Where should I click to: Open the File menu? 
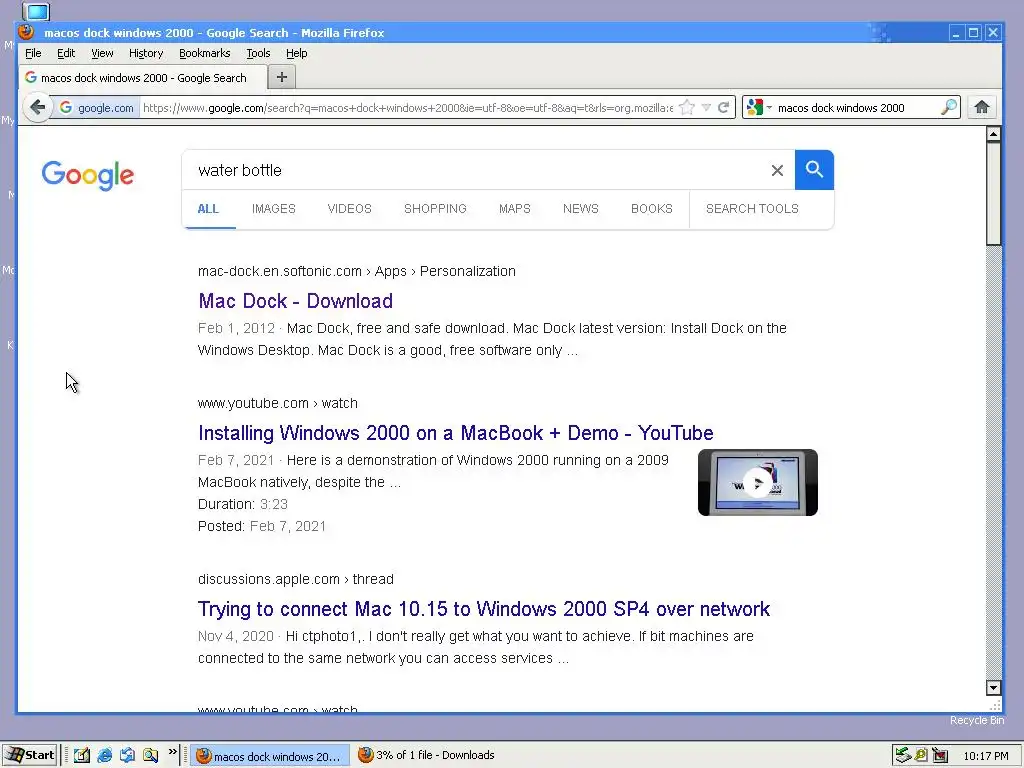click(x=33, y=54)
